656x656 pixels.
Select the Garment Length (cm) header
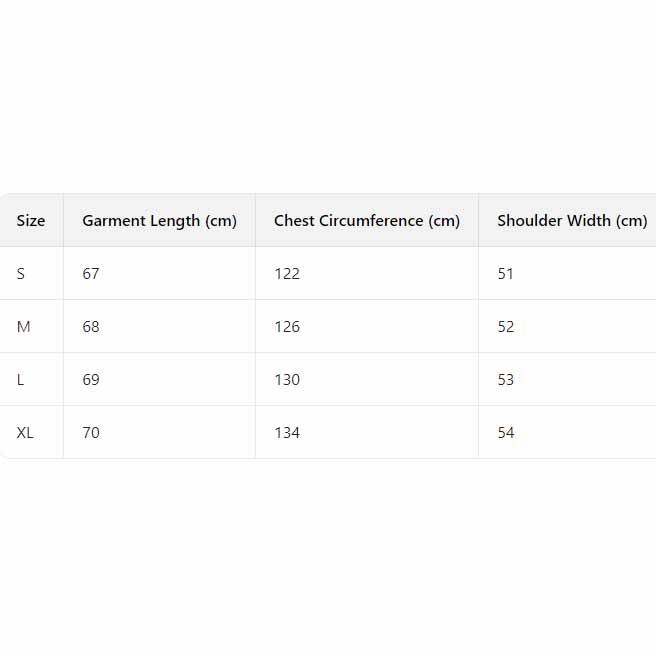click(159, 221)
